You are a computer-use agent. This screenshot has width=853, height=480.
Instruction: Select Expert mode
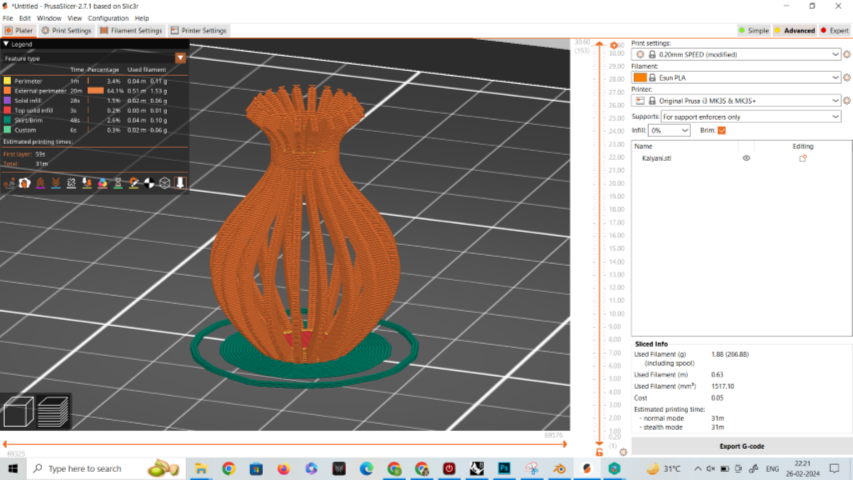tap(835, 30)
